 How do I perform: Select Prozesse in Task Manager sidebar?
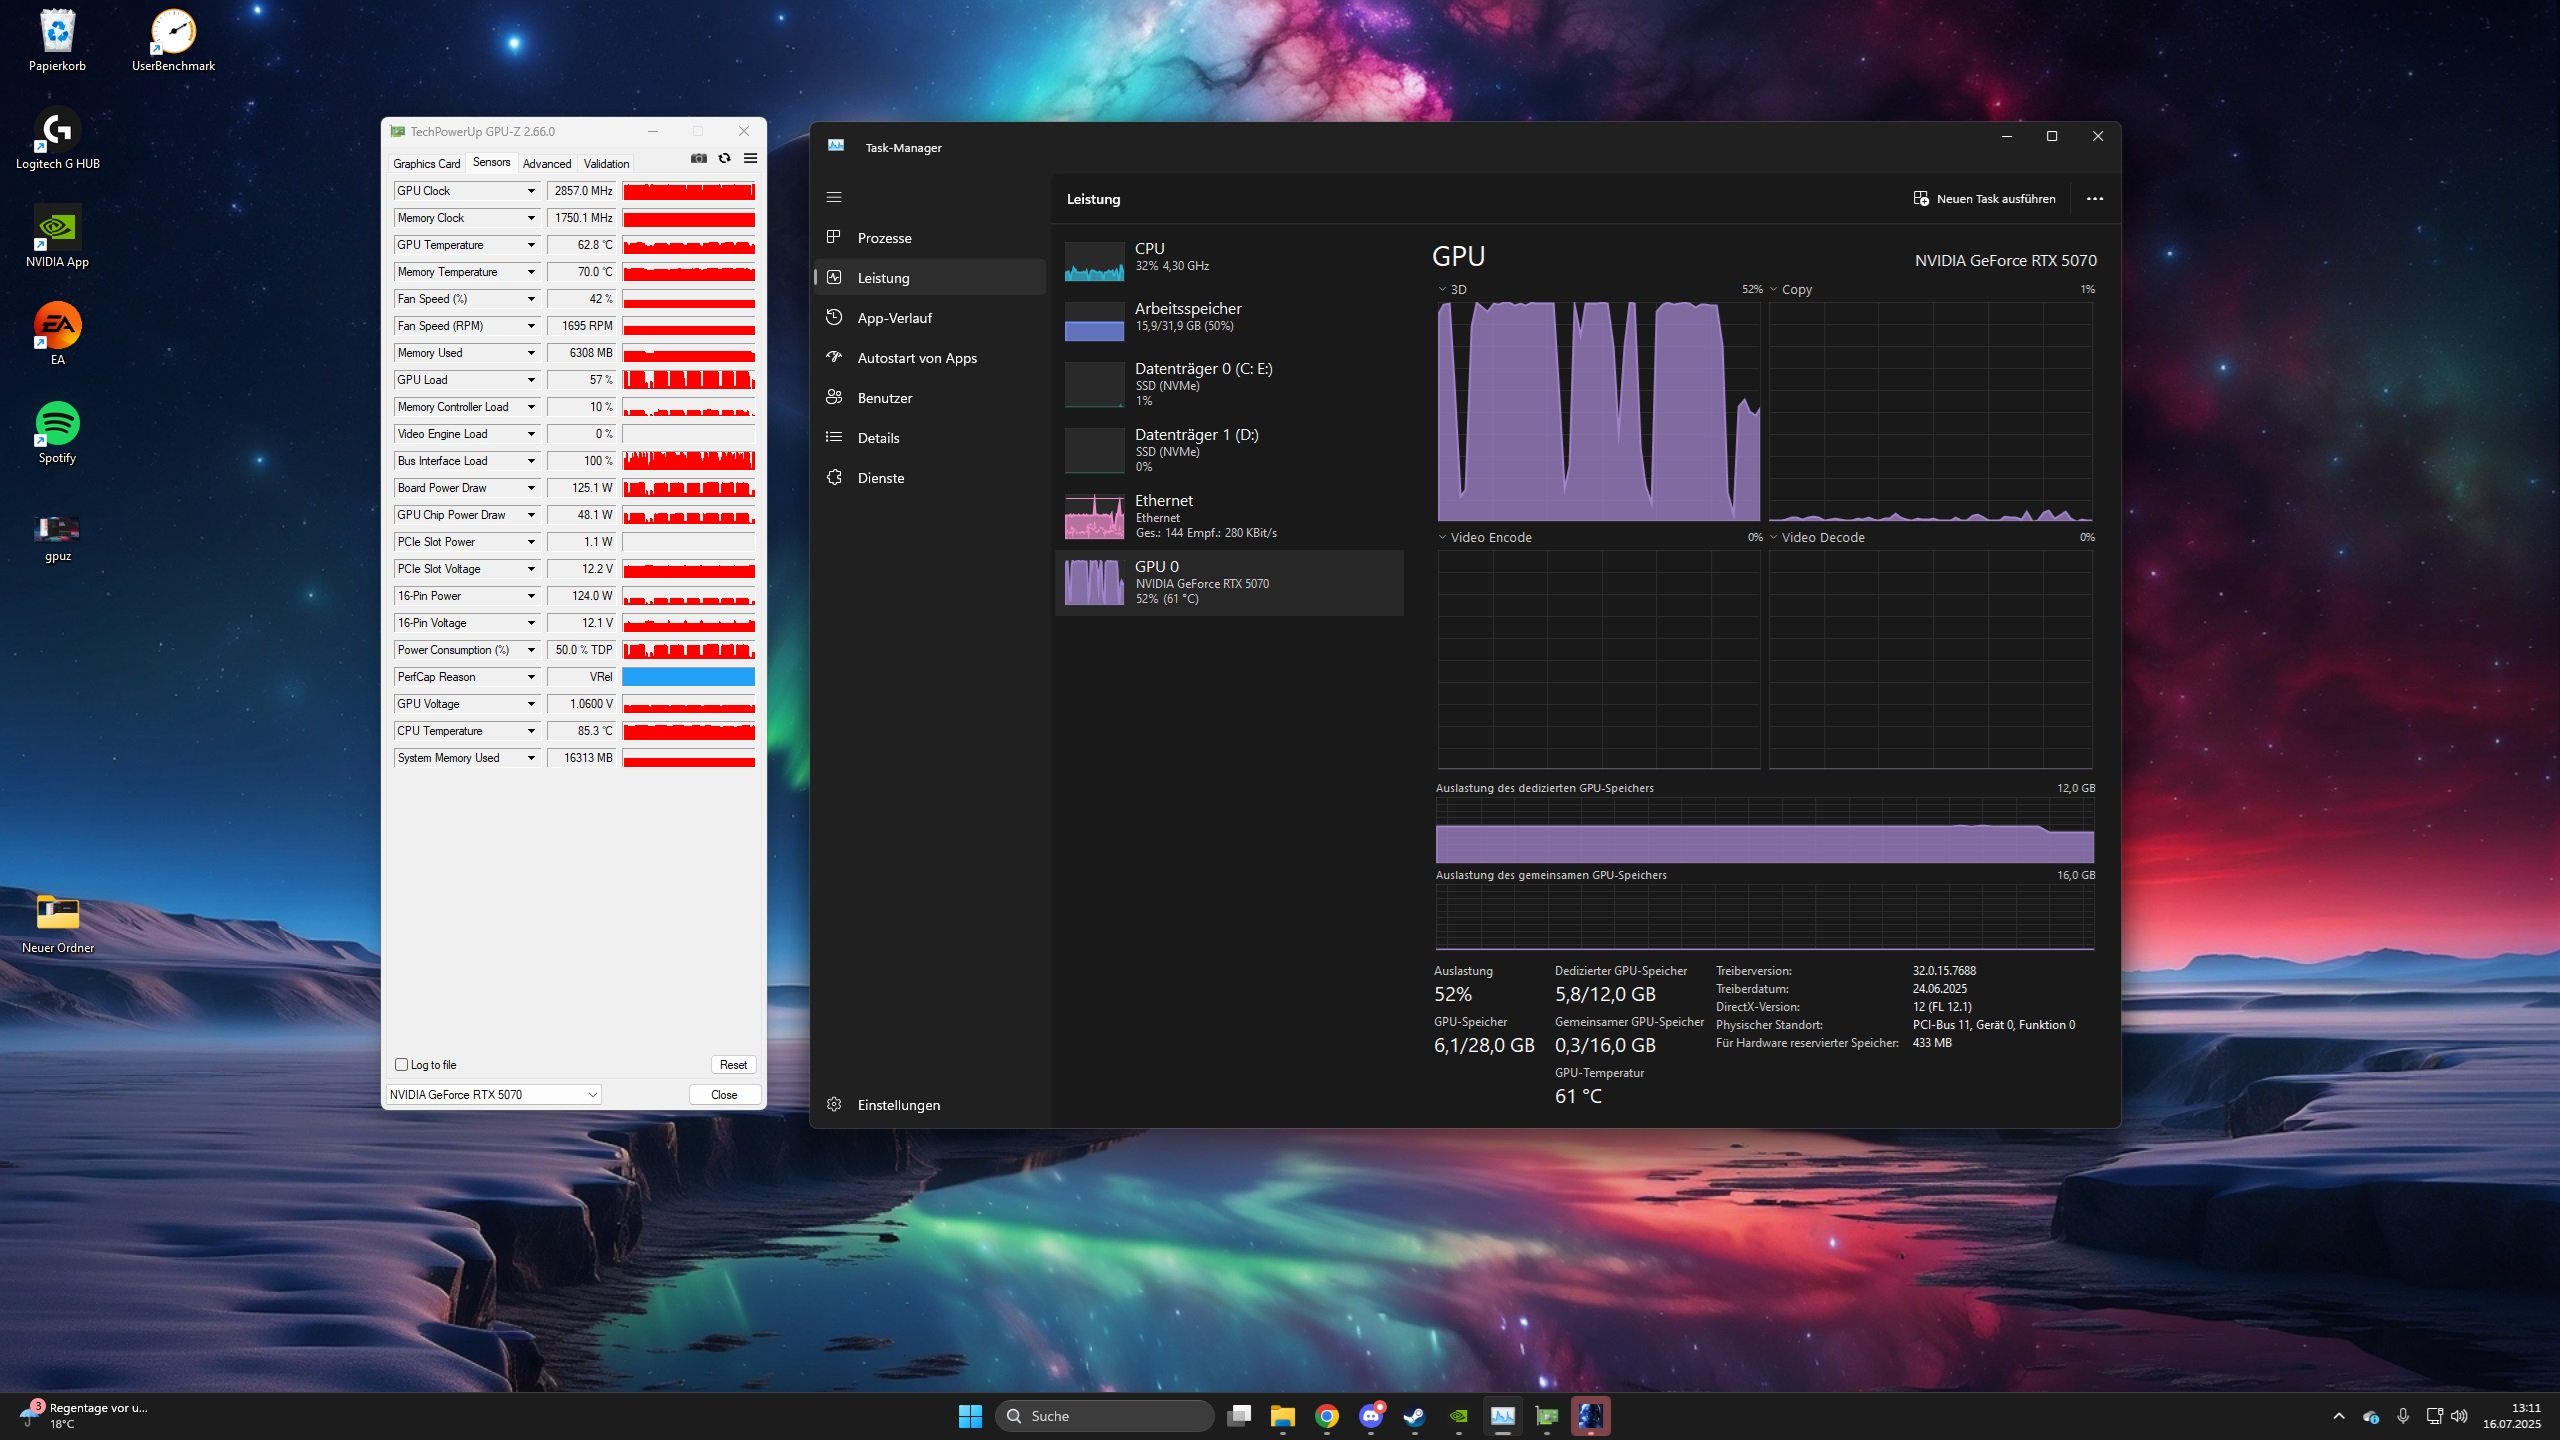pos(884,238)
